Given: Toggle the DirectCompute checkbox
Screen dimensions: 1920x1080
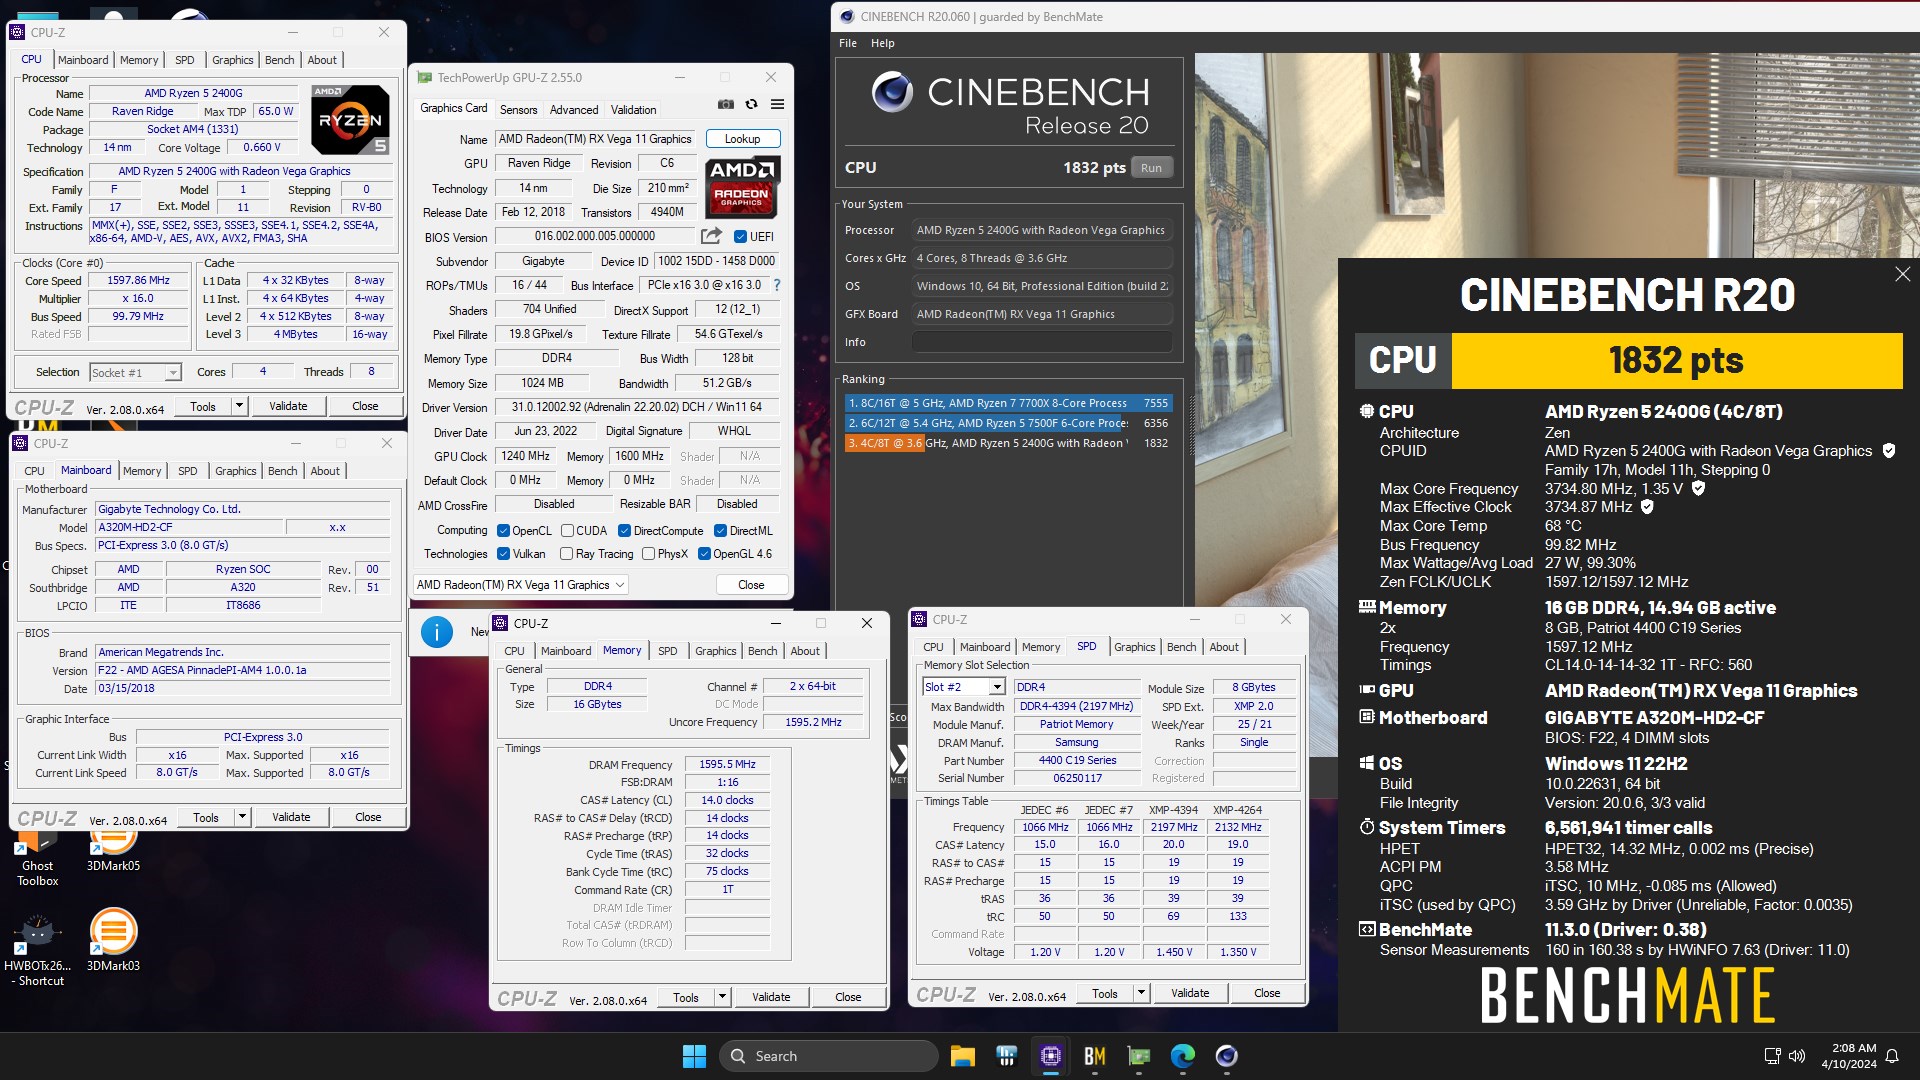Looking at the screenshot, I should coord(624,531).
